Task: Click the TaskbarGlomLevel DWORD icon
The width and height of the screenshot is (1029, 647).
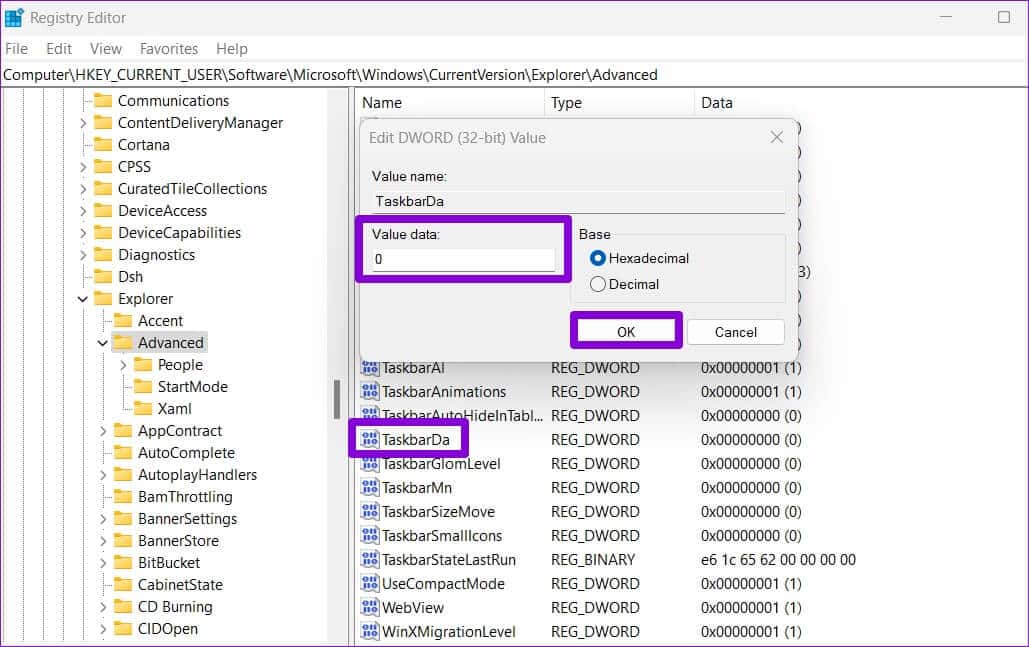Action: [x=370, y=464]
